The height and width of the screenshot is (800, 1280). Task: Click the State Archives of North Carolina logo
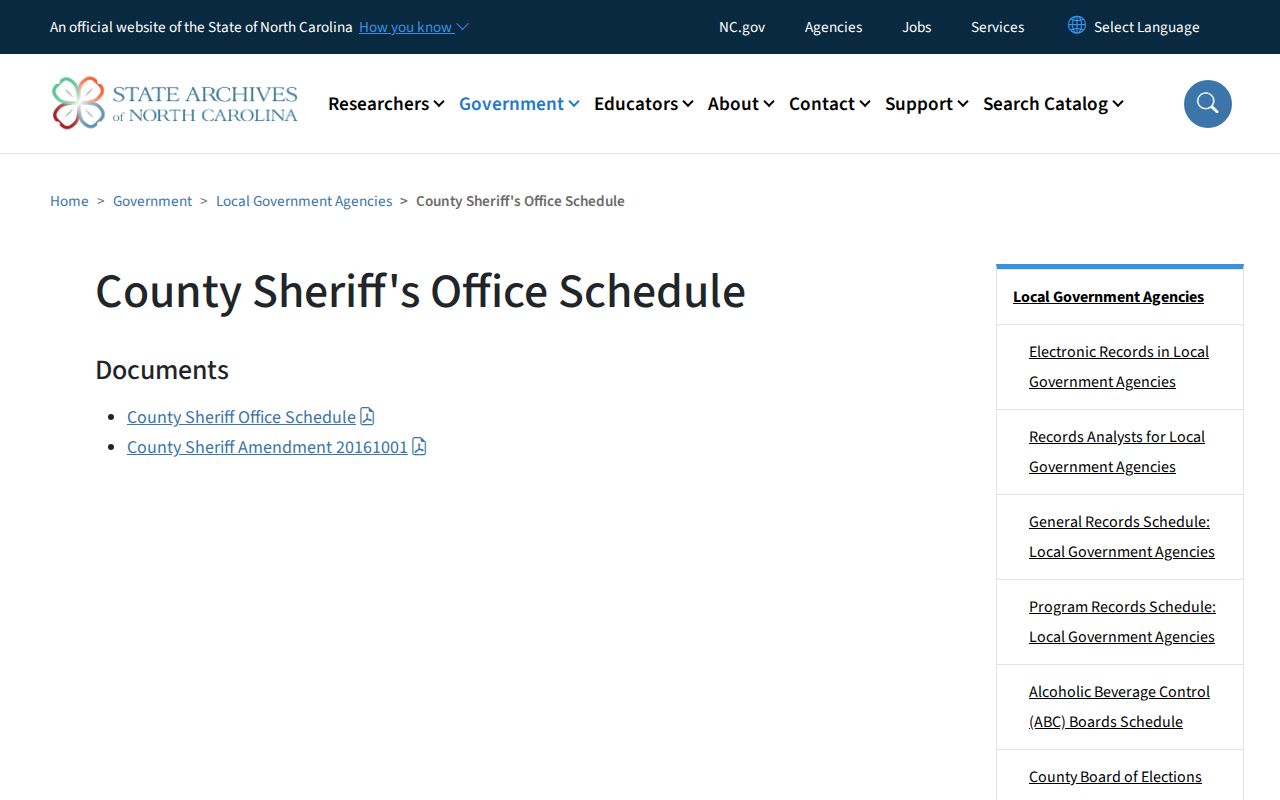click(175, 103)
